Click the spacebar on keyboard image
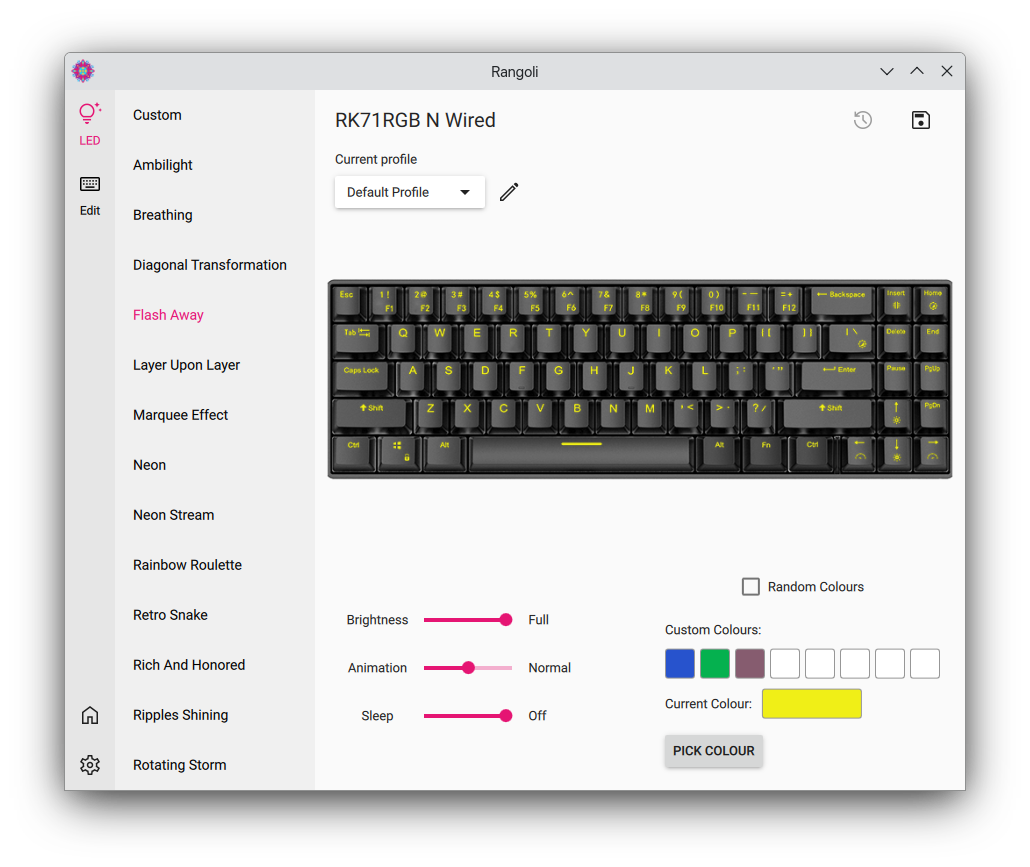This screenshot has width=1030, height=867. [581, 453]
